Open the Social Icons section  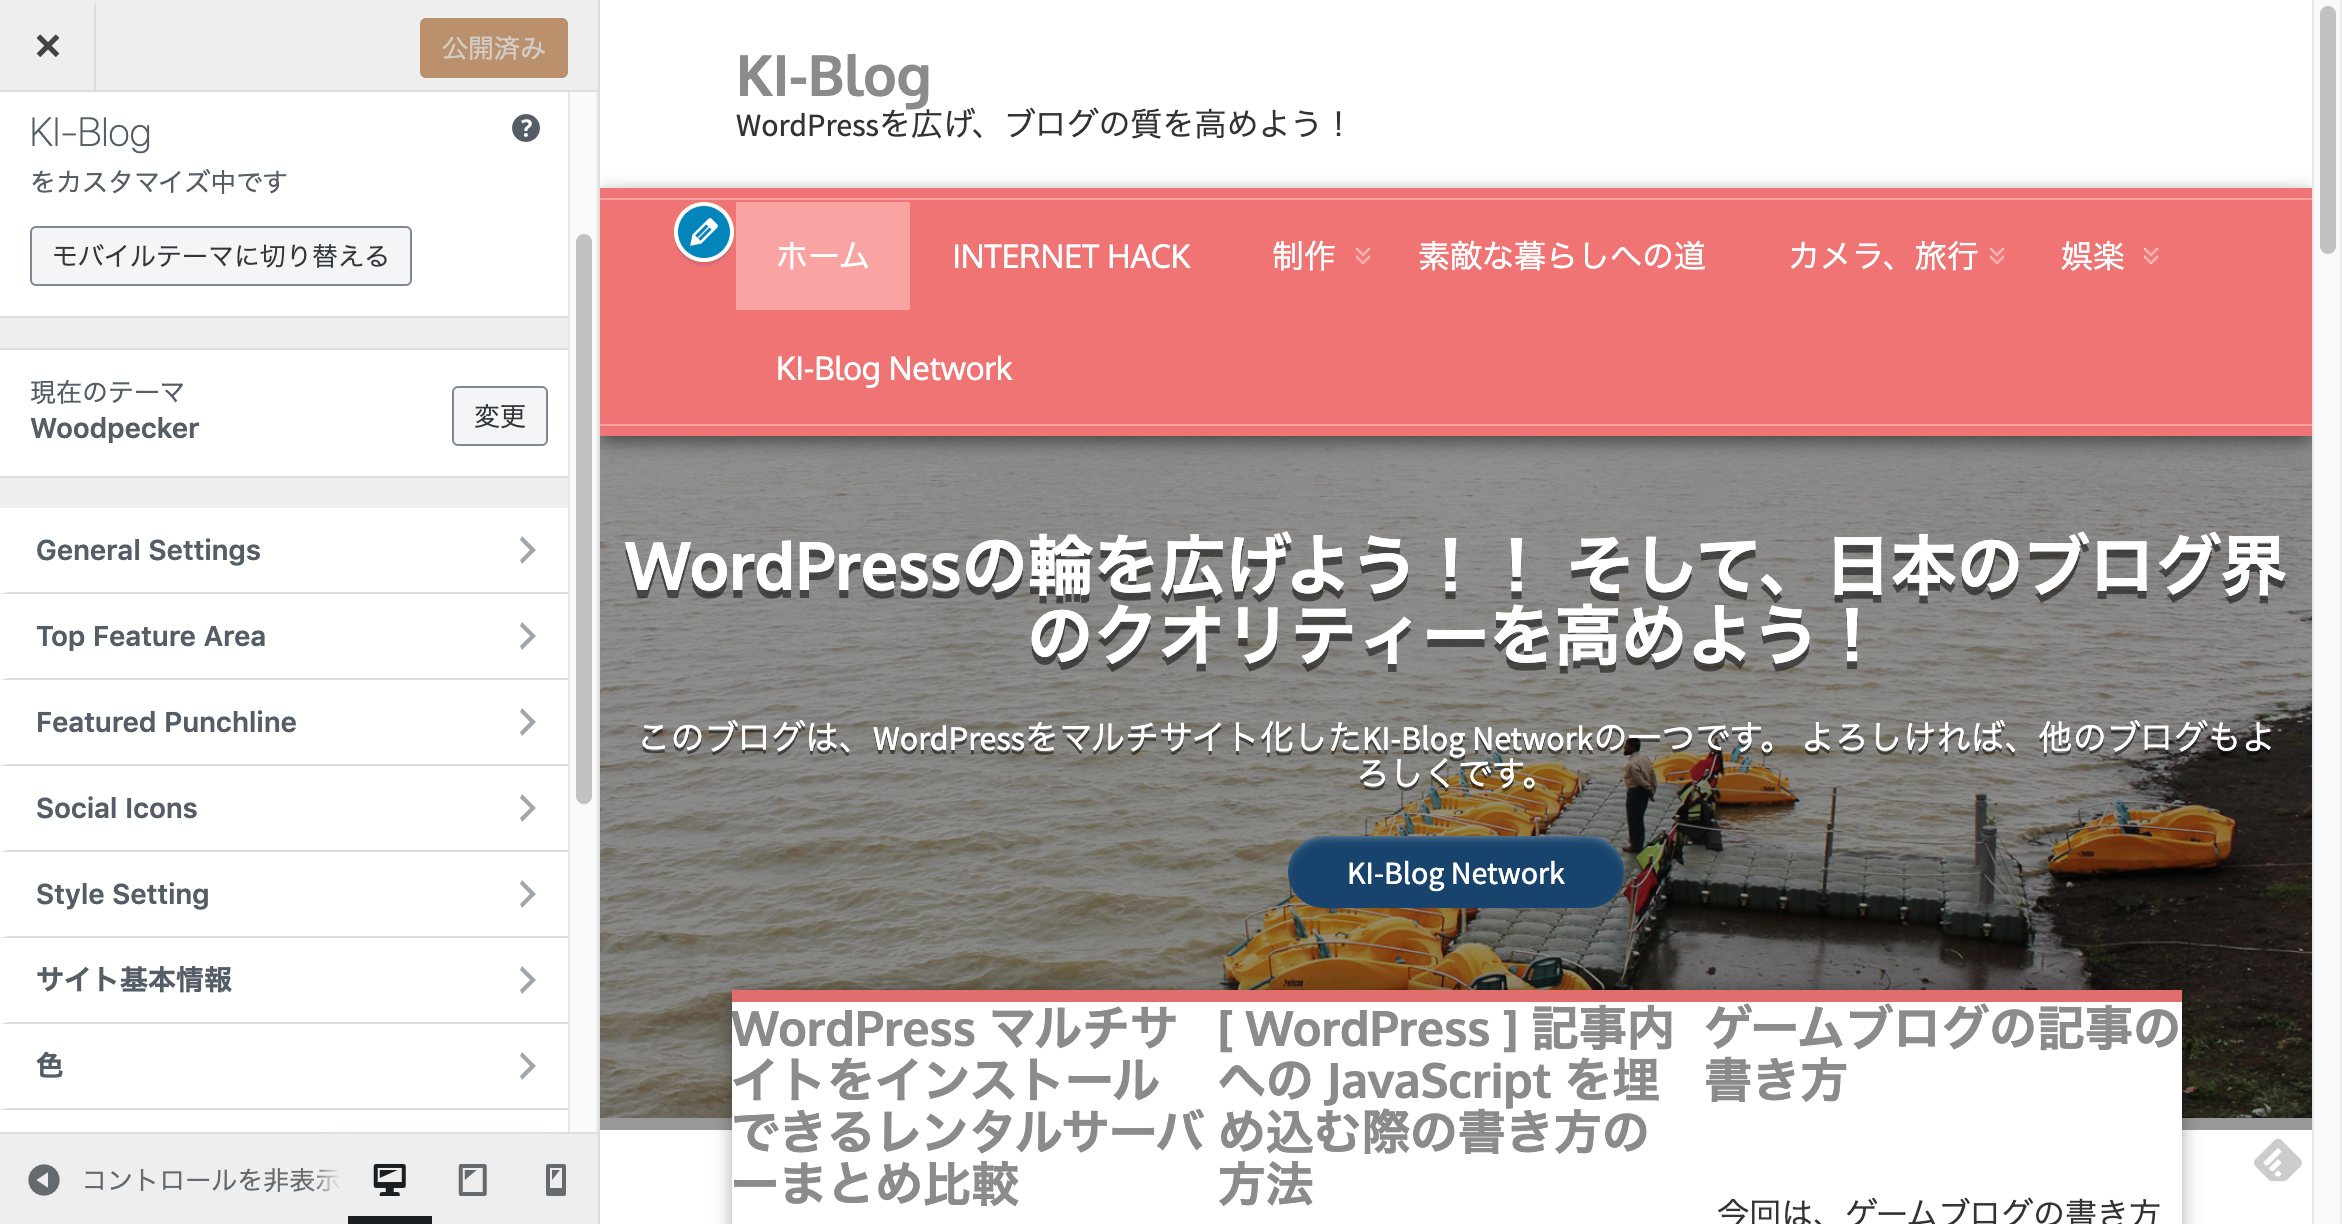[284, 808]
